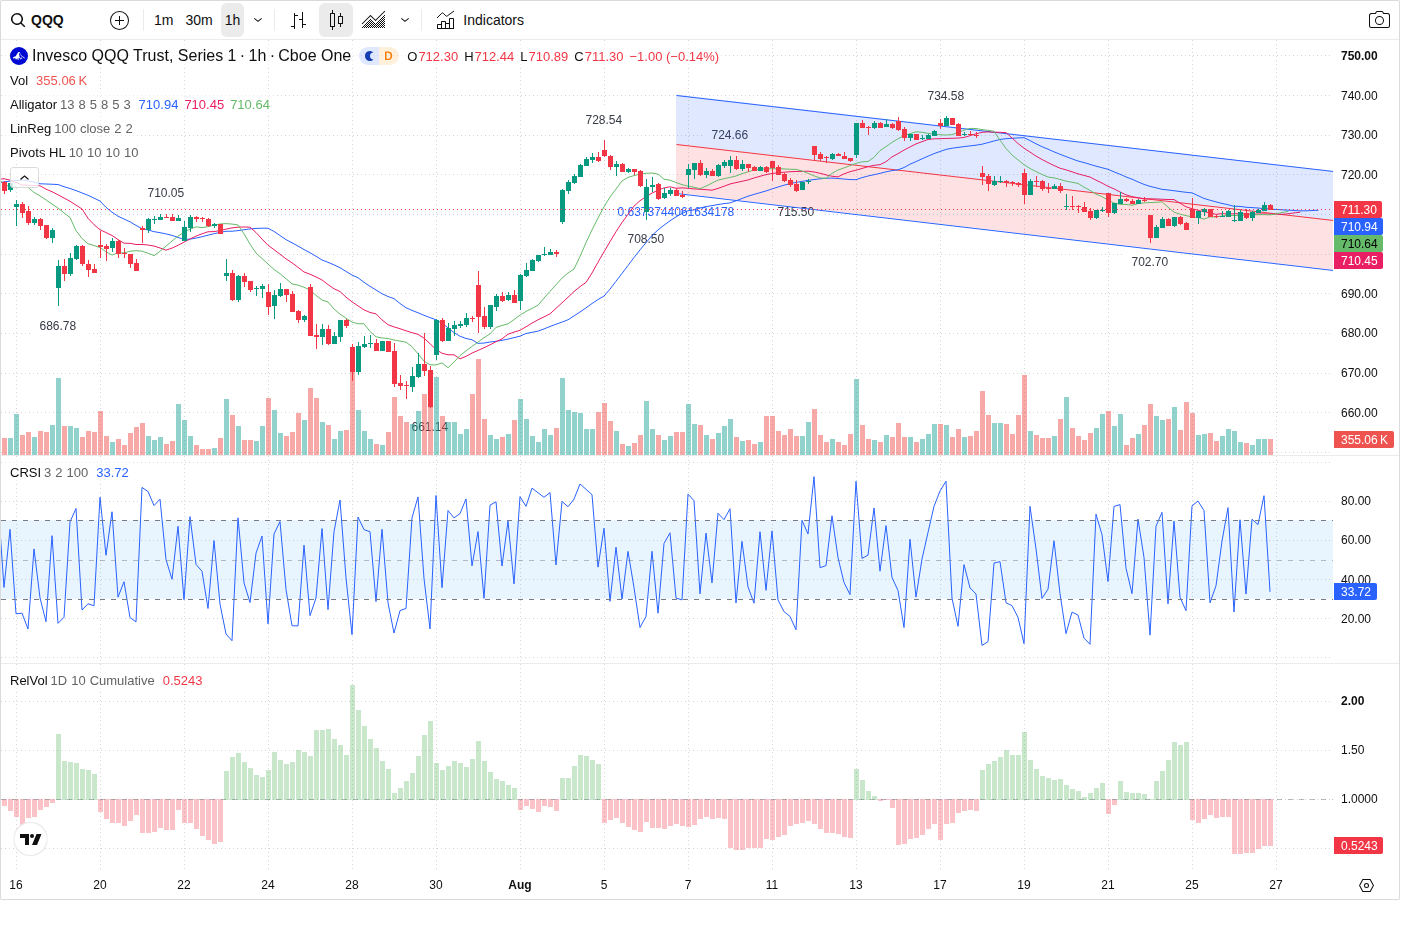1420x950 pixels.
Task: Select the 1h interval
Action: point(232,20)
